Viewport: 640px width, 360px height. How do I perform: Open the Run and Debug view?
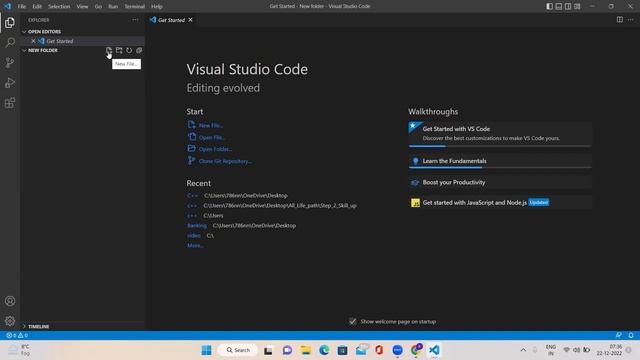[x=10, y=82]
